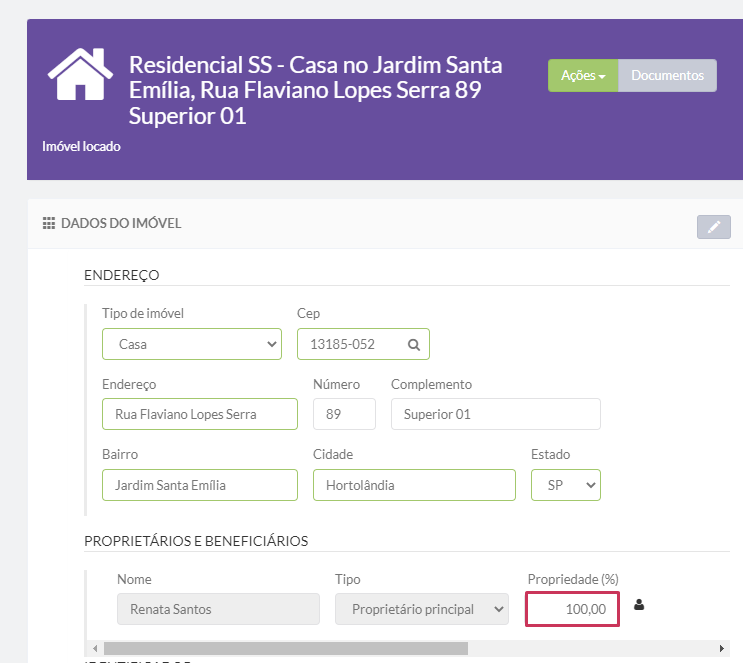Expand the Estado dropdown showing SP
The width and height of the screenshot is (743, 663).
click(566, 485)
